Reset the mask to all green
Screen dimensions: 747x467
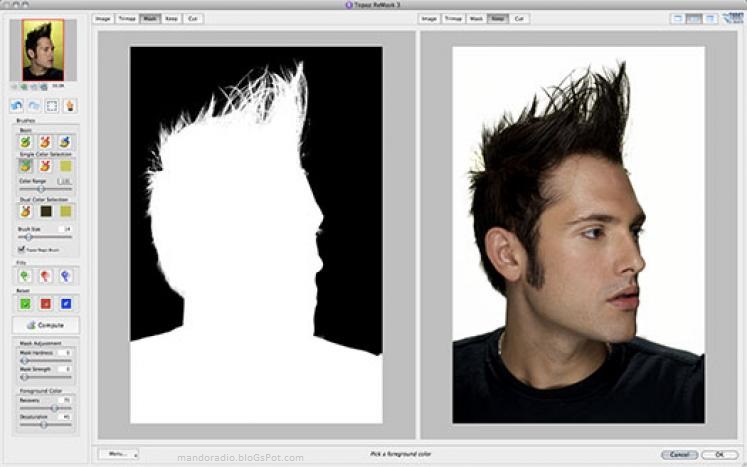click(x=25, y=304)
